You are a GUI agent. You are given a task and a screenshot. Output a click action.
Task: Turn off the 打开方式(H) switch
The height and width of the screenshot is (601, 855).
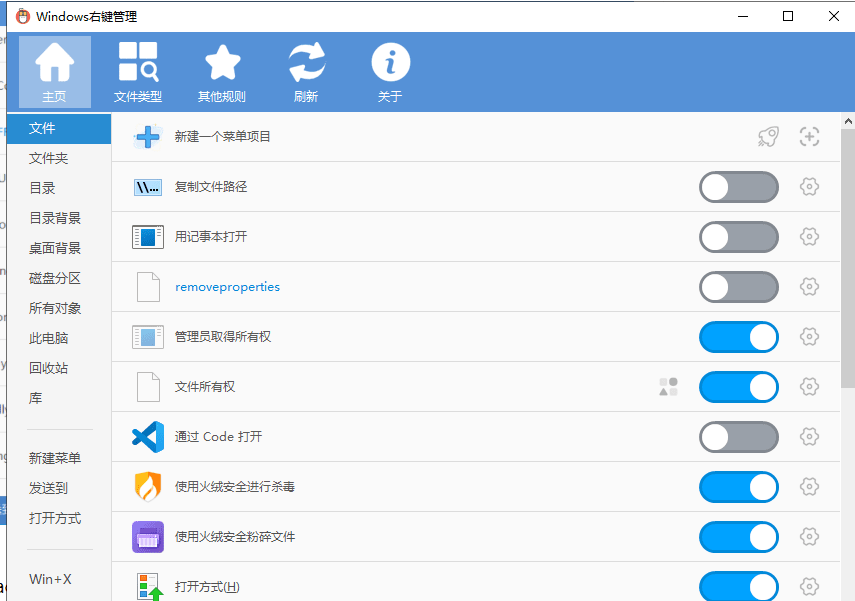(x=738, y=587)
